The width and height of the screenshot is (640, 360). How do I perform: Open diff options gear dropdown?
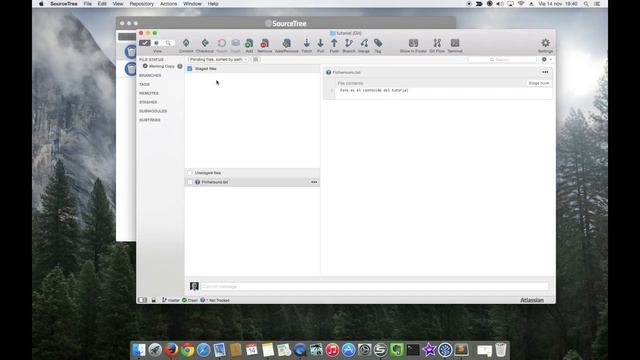[547, 60]
